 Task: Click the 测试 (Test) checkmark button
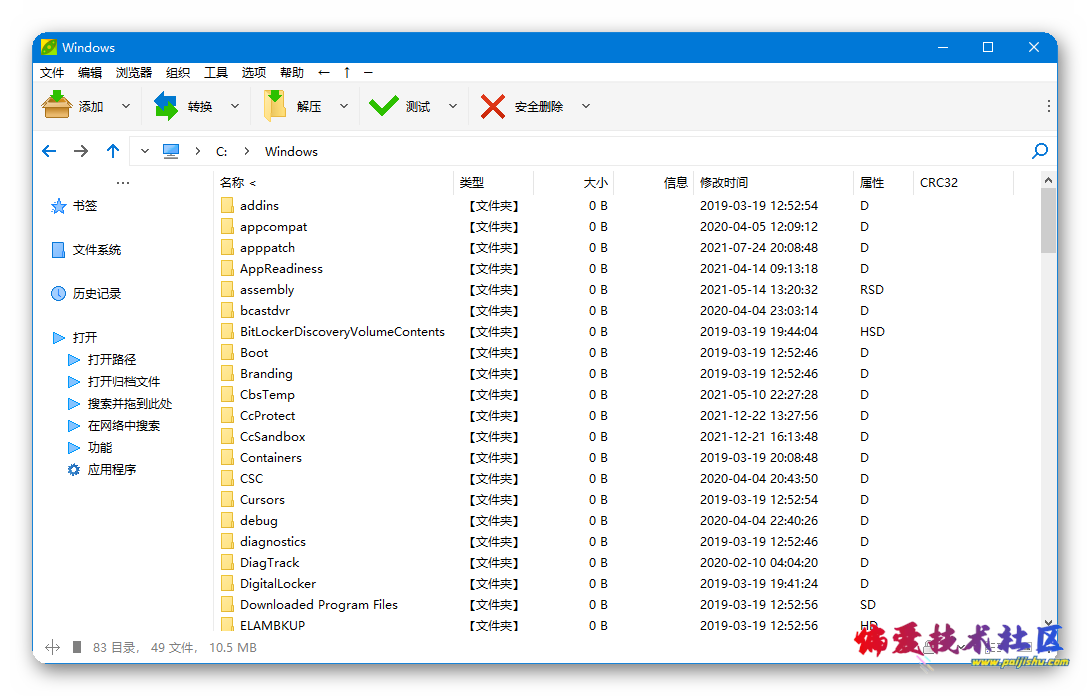click(400, 106)
